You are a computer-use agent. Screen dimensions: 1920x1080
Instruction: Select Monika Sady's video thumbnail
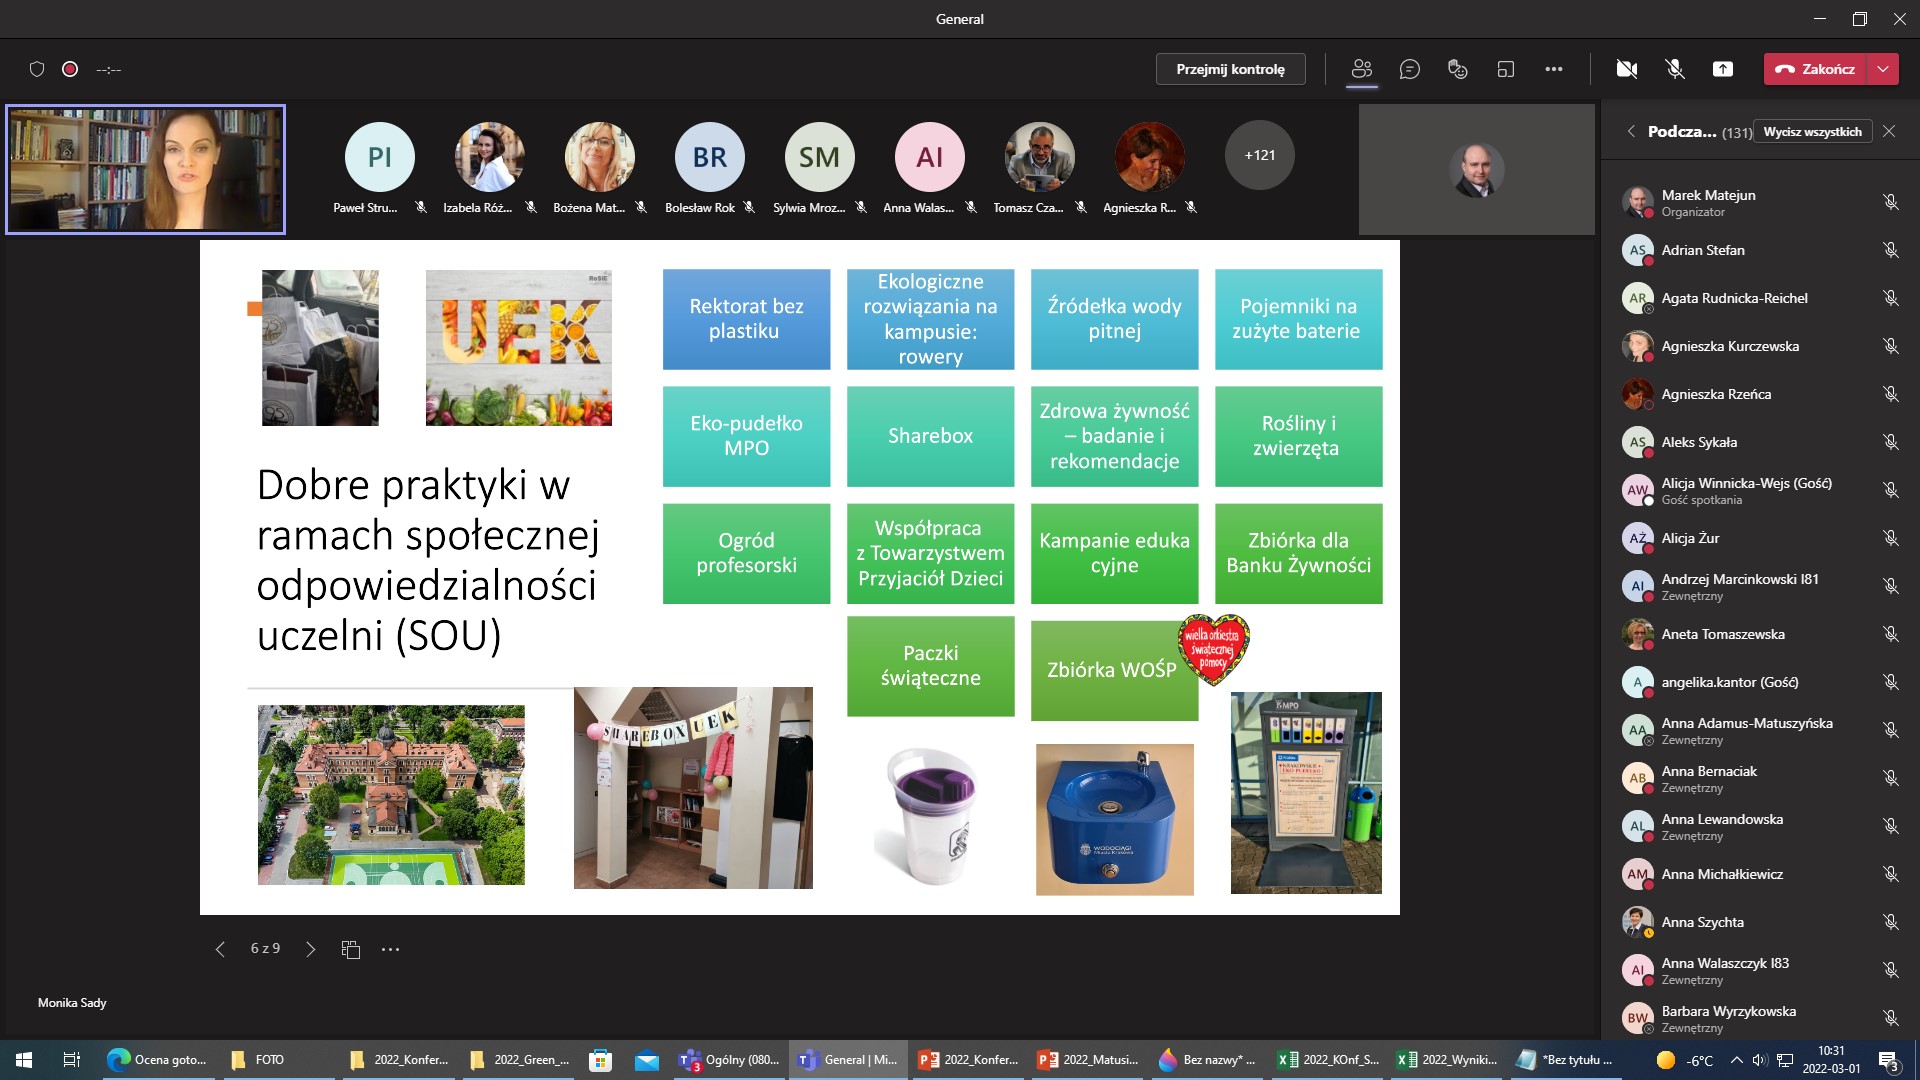[145, 169]
